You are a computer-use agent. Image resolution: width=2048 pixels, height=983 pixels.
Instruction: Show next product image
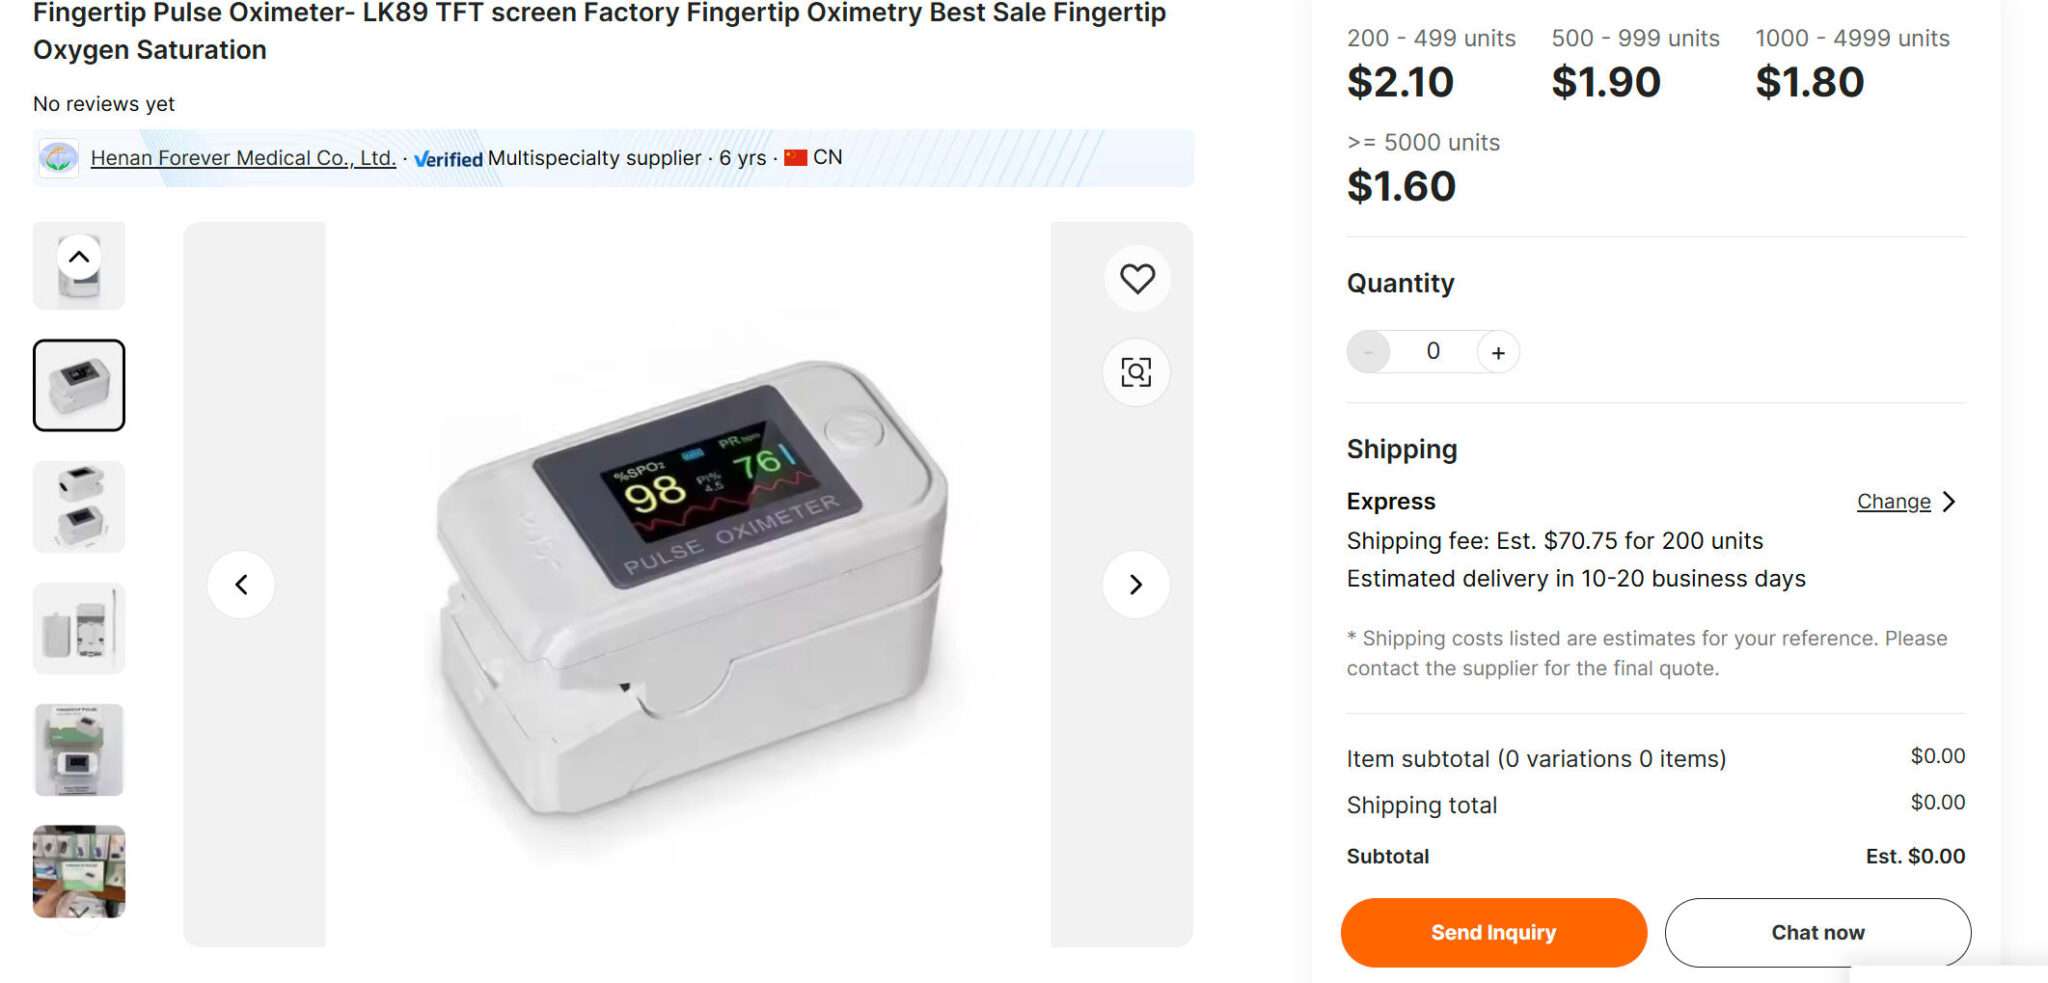tap(1136, 584)
